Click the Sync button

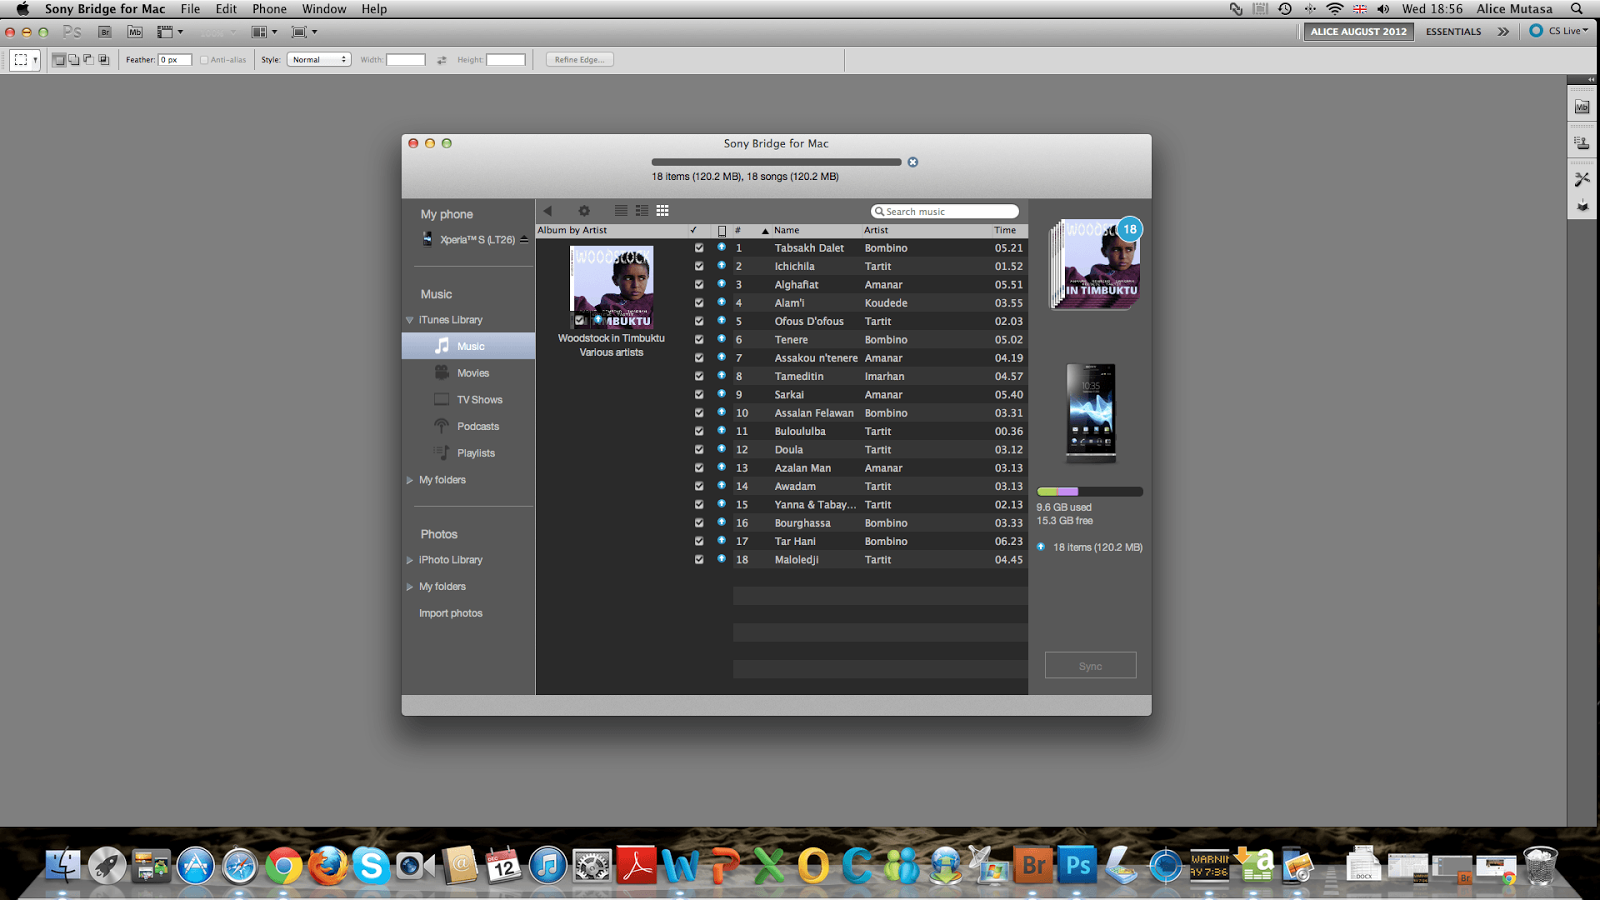click(x=1091, y=666)
